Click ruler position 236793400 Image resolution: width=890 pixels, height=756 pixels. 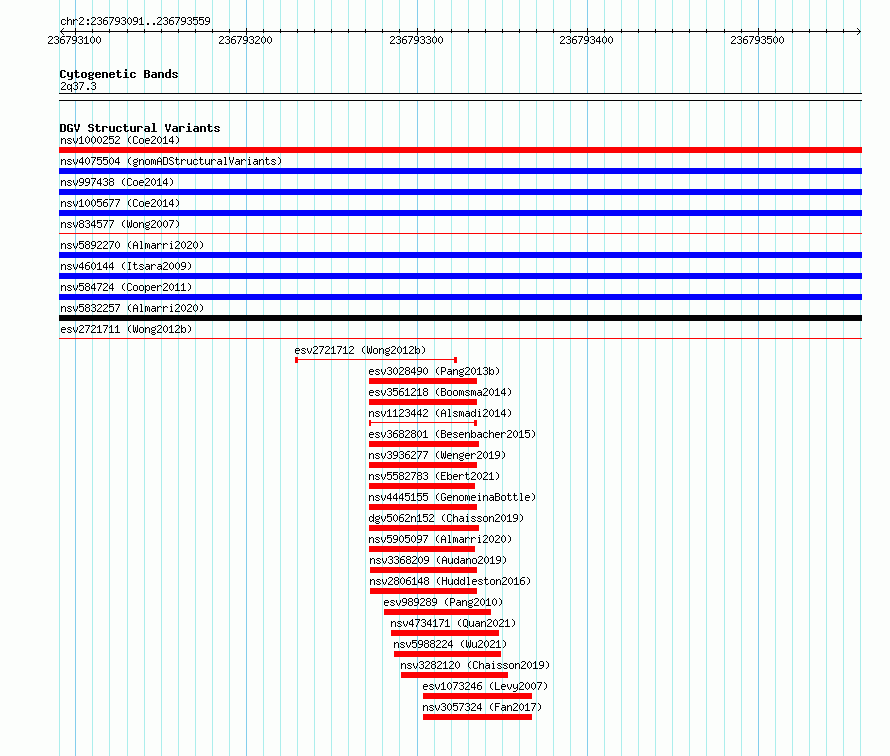tap(586, 40)
